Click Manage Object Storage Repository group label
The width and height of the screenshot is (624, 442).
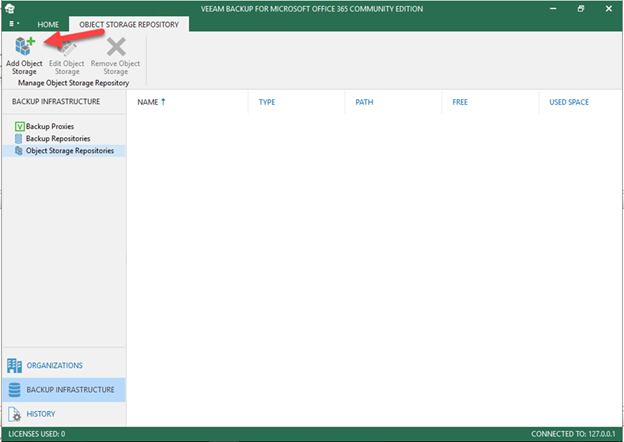(74, 83)
